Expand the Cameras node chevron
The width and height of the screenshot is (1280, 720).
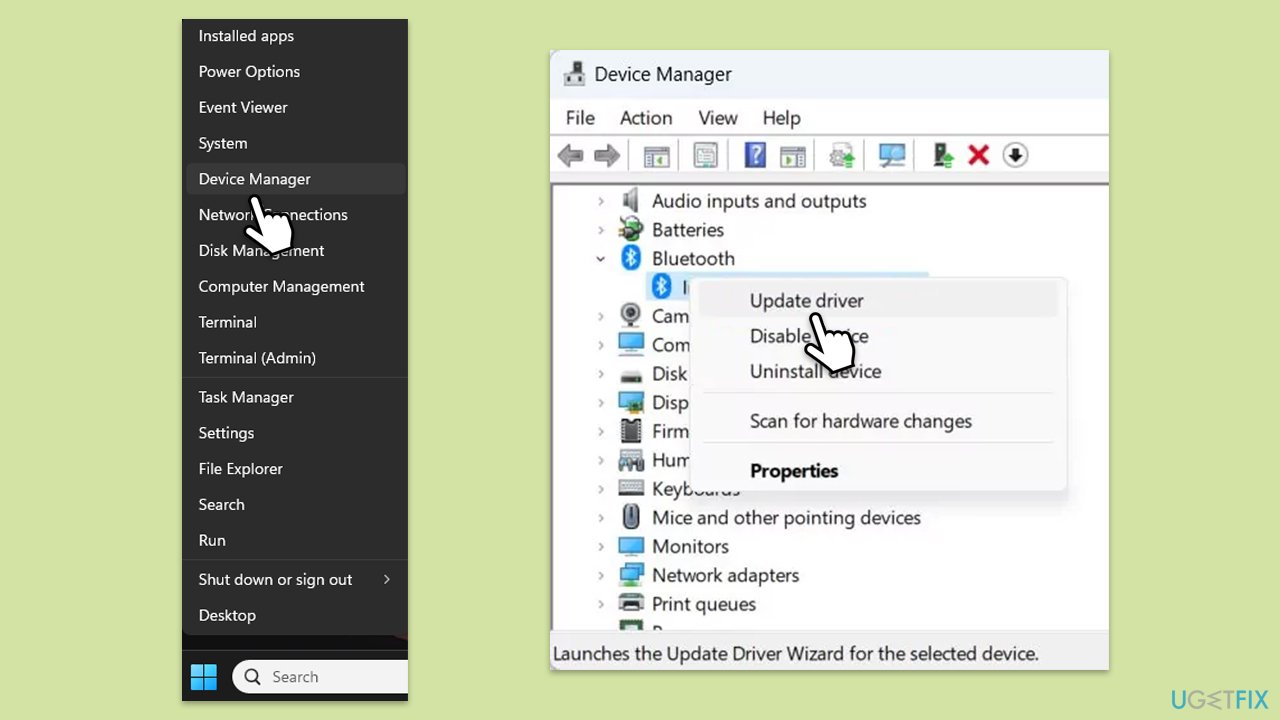click(x=601, y=316)
